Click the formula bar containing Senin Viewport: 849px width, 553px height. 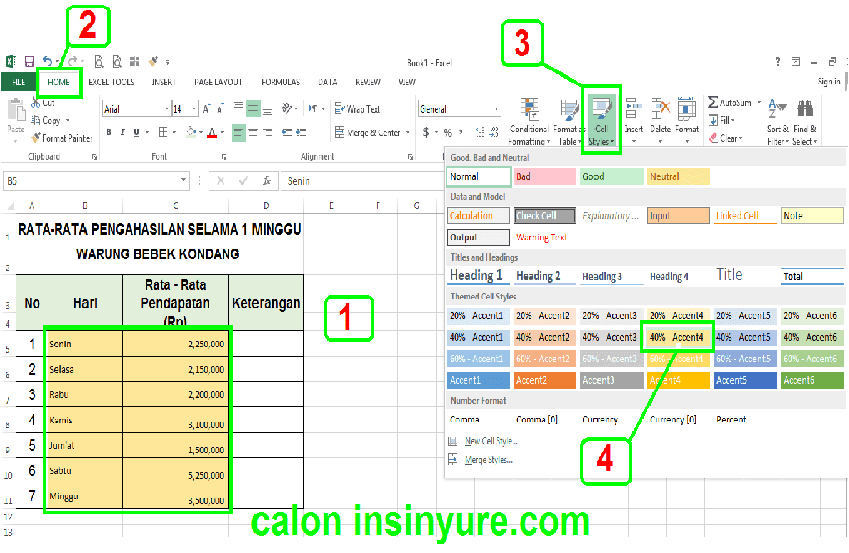click(361, 181)
